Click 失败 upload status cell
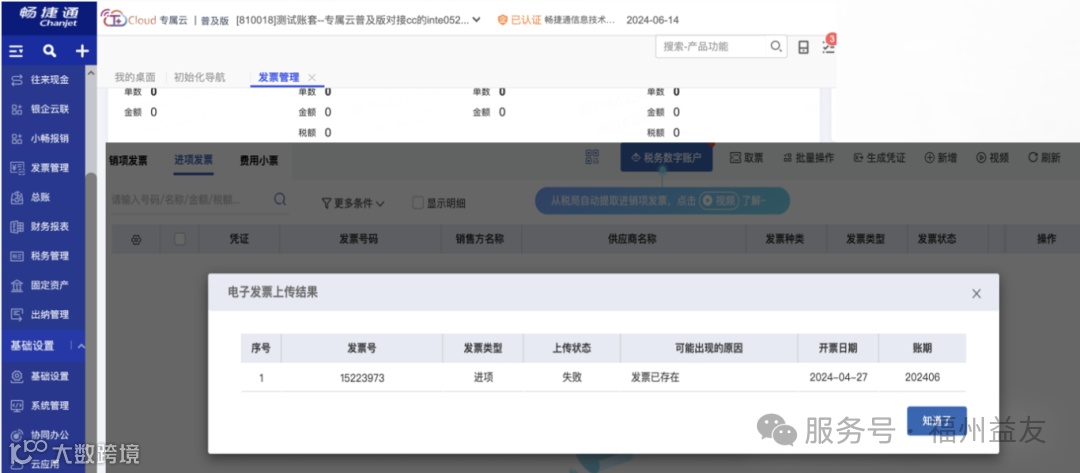 click(572, 377)
